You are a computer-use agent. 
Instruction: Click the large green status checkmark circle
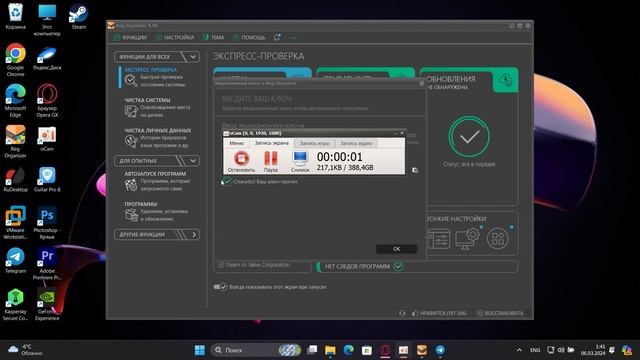(469, 136)
